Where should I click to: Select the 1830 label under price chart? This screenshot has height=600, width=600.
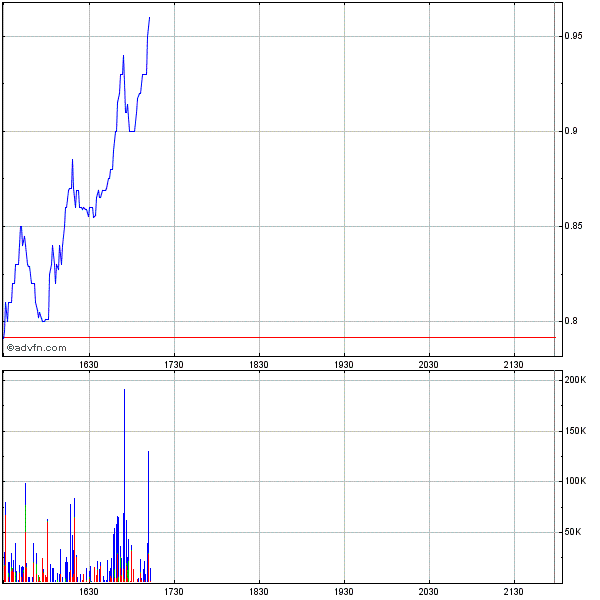coord(259,365)
